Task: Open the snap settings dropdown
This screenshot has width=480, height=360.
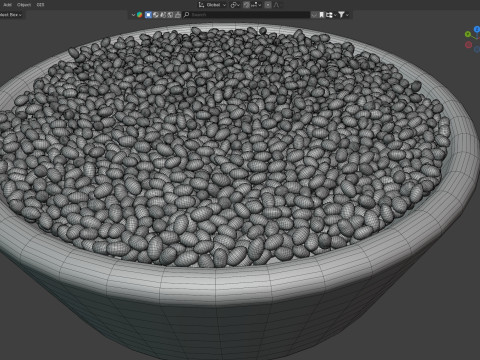Action: (x=256, y=5)
